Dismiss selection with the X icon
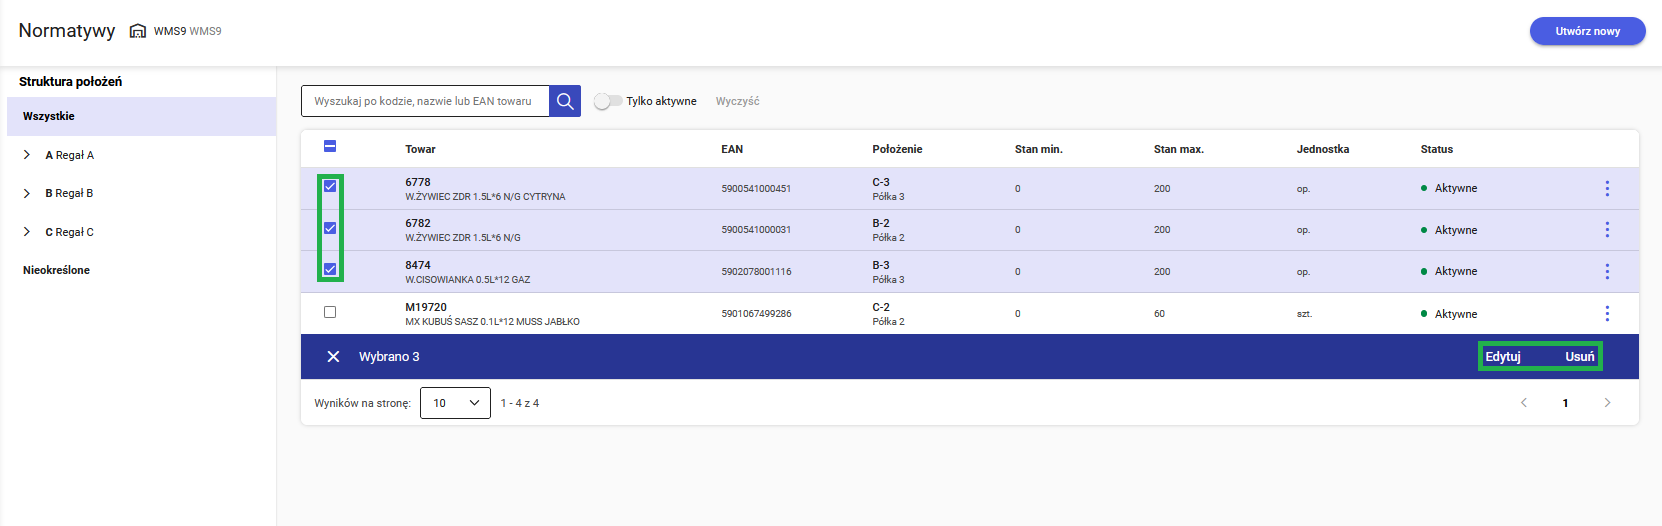 point(333,357)
